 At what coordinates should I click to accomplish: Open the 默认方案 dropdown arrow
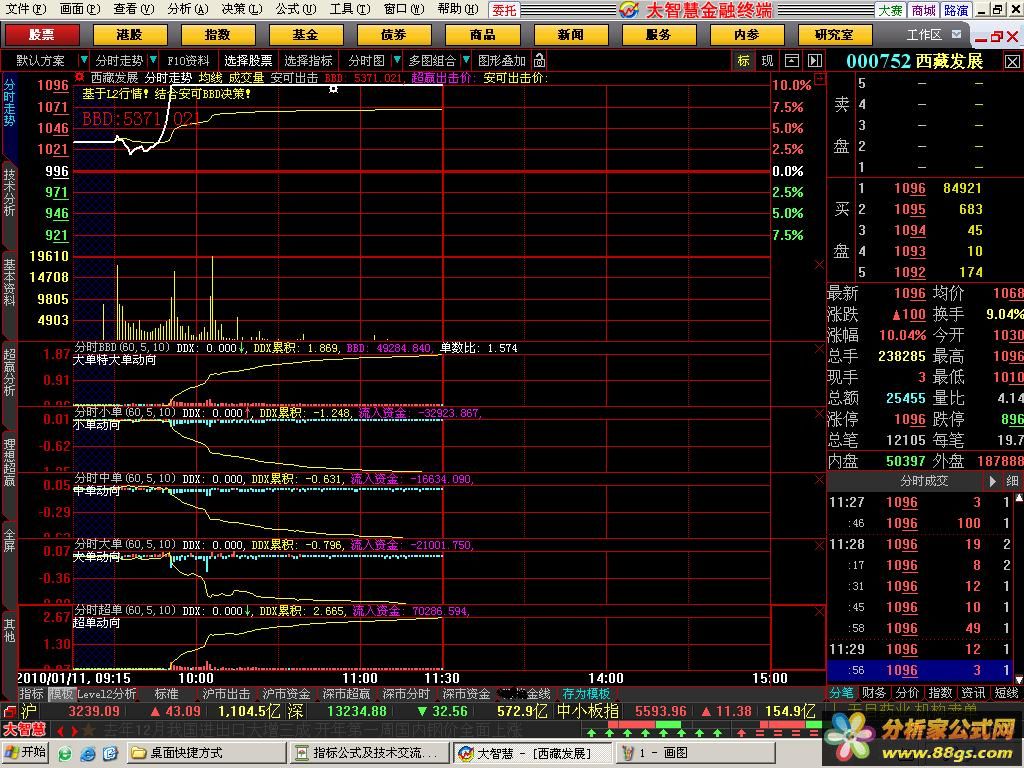pyautogui.click(x=83, y=60)
